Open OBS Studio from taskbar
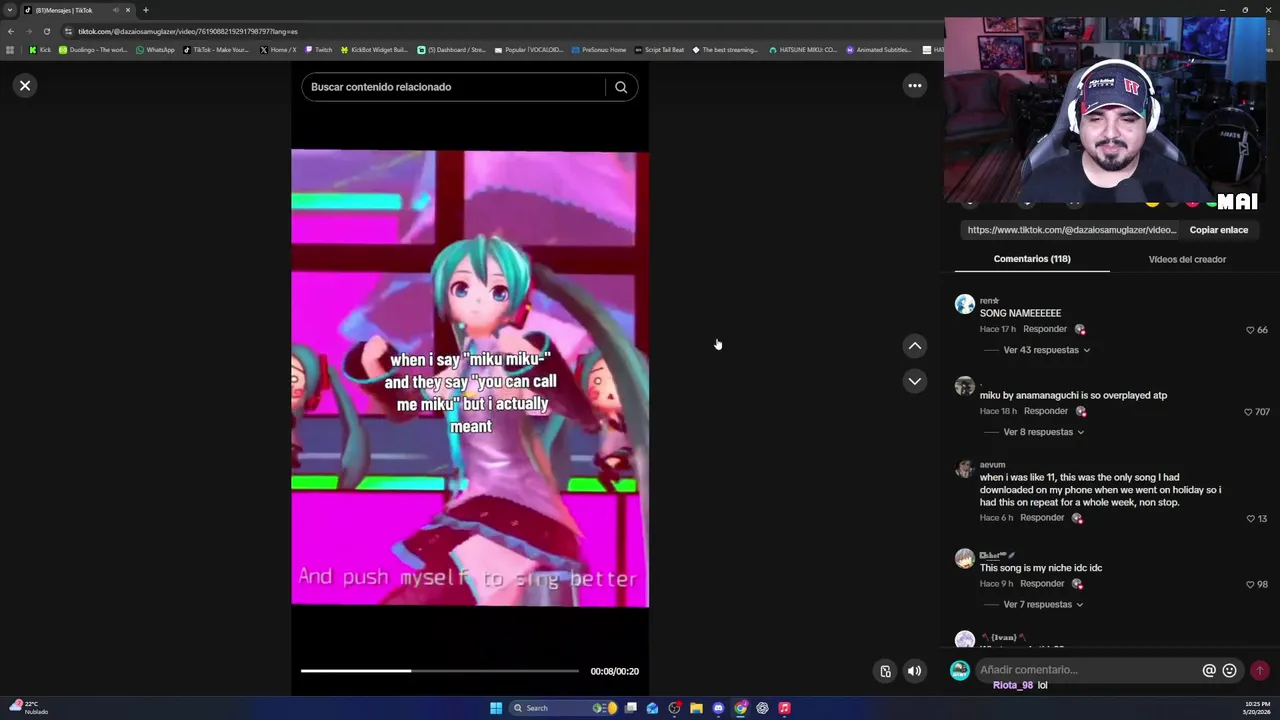 point(674,708)
